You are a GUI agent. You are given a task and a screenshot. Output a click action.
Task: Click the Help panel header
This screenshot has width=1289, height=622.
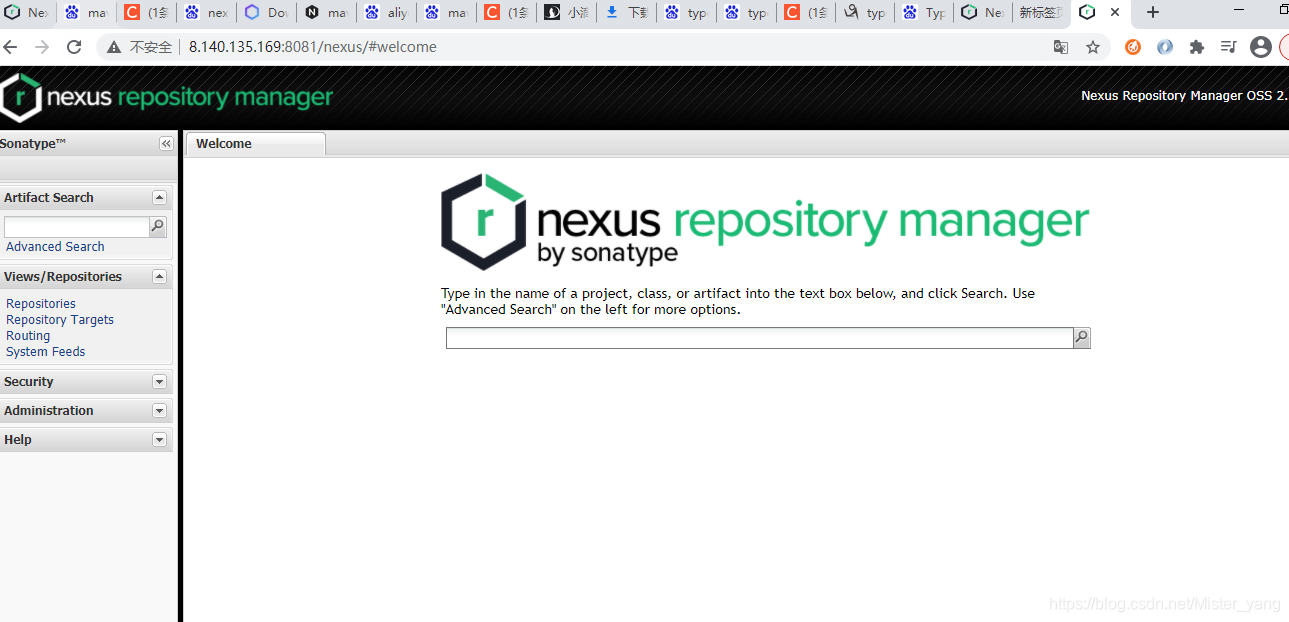(x=86, y=440)
